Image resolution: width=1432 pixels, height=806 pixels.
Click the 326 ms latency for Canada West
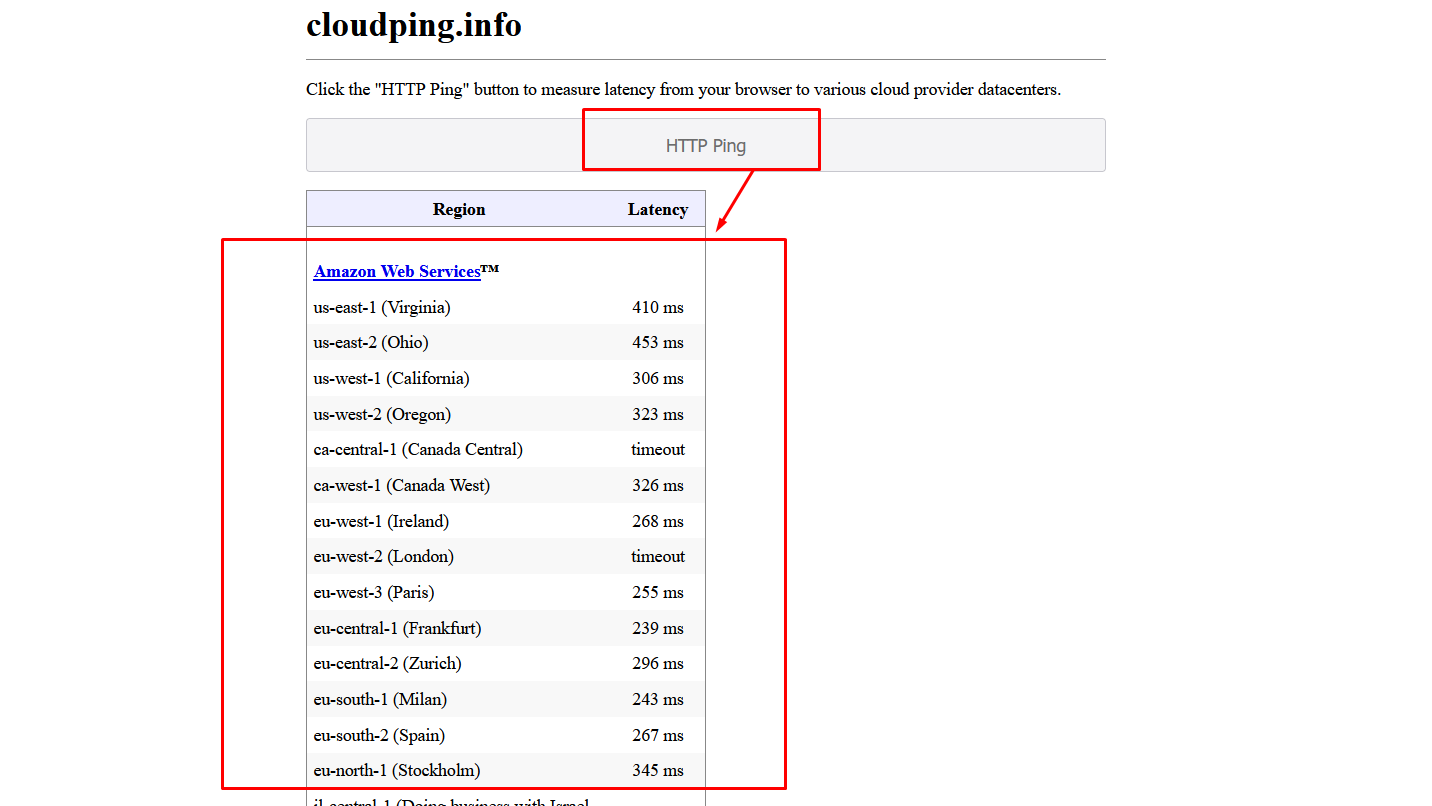[x=658, y=485]
